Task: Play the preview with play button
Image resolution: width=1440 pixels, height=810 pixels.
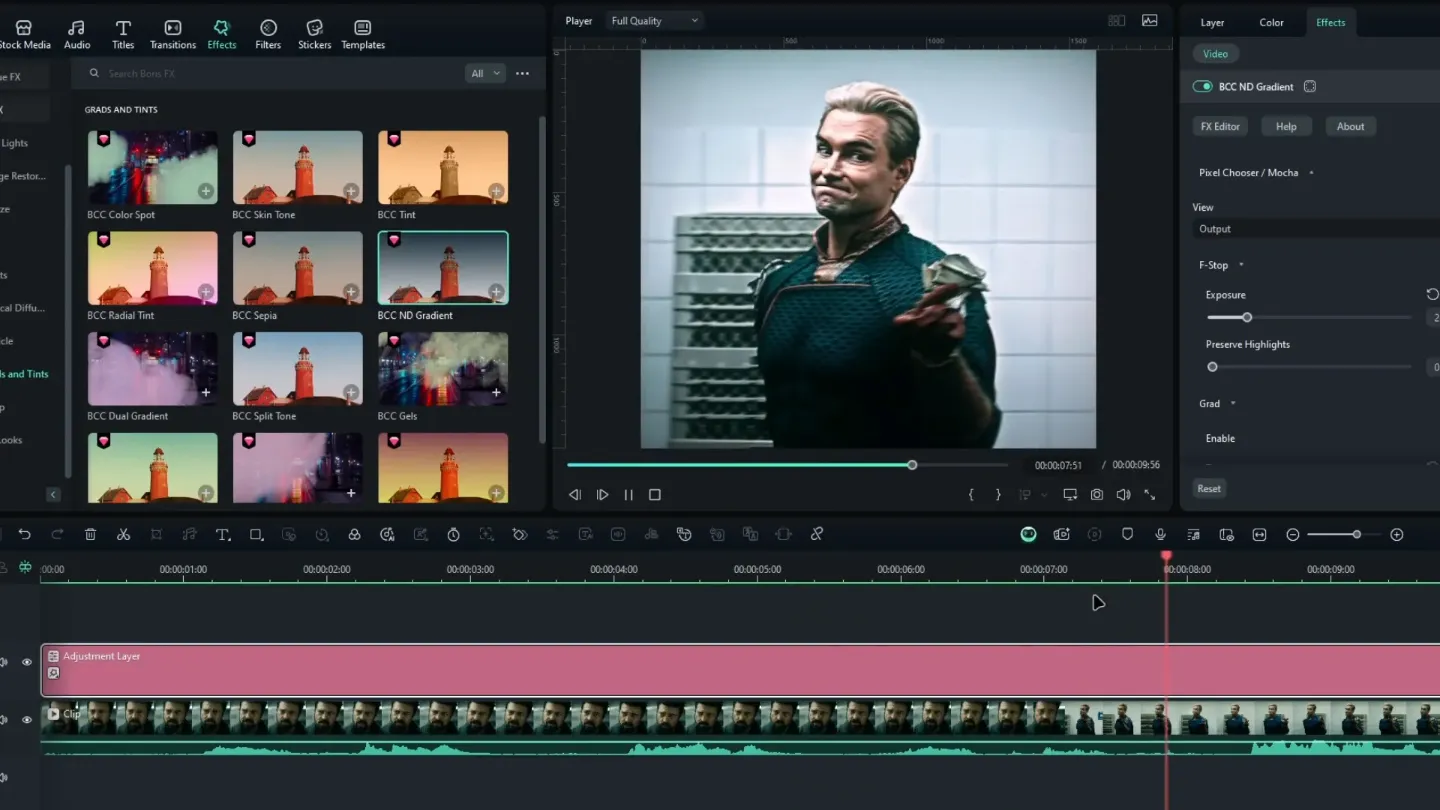Action: (x=602, y=495)
